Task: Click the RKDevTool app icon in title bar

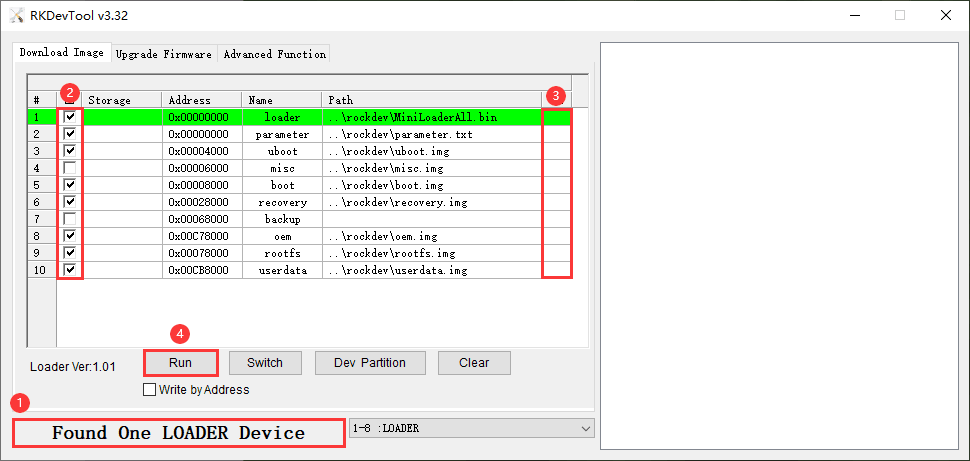Action: pos(16,15)
